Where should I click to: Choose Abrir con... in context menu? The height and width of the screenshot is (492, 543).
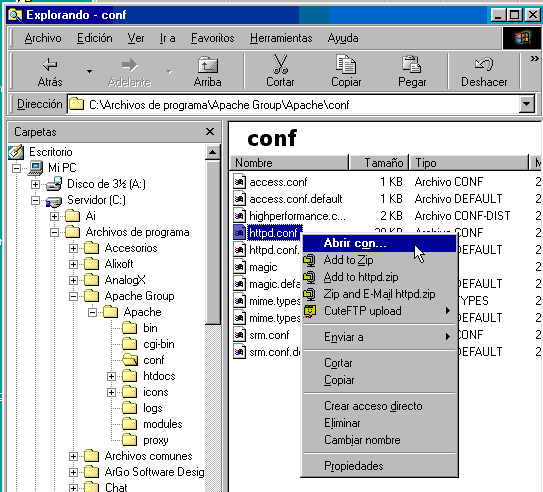click(x=380, y=243)
